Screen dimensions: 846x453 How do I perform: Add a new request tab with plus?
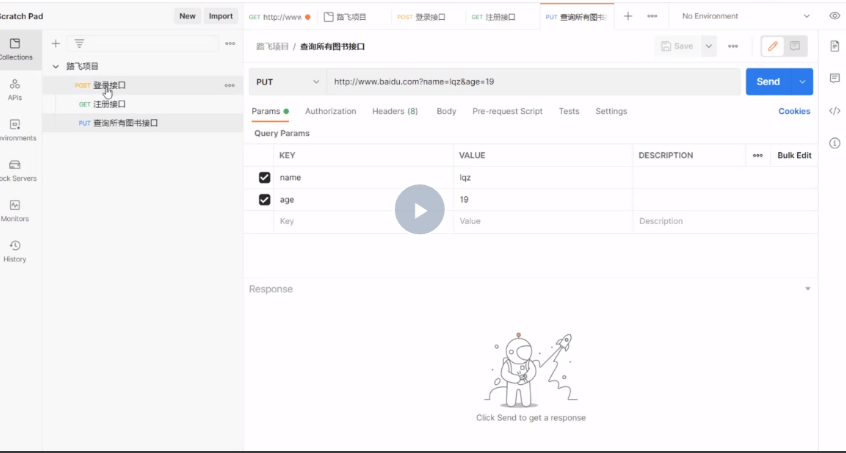pos(628,16)
